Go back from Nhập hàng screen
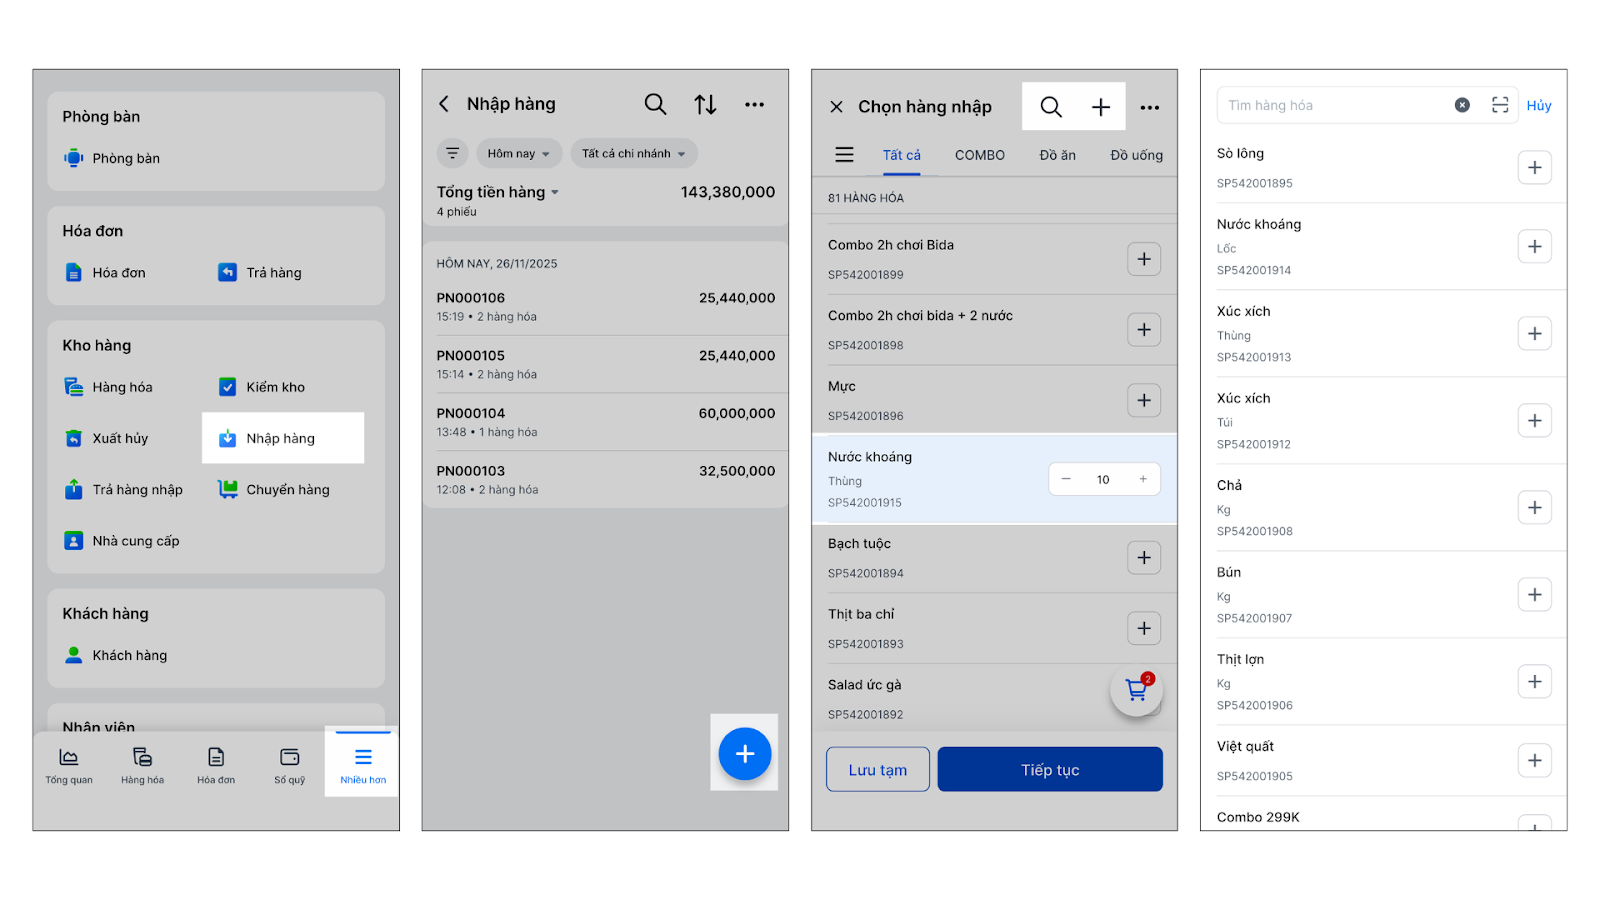1600x900 pixels. click(444, 104)
